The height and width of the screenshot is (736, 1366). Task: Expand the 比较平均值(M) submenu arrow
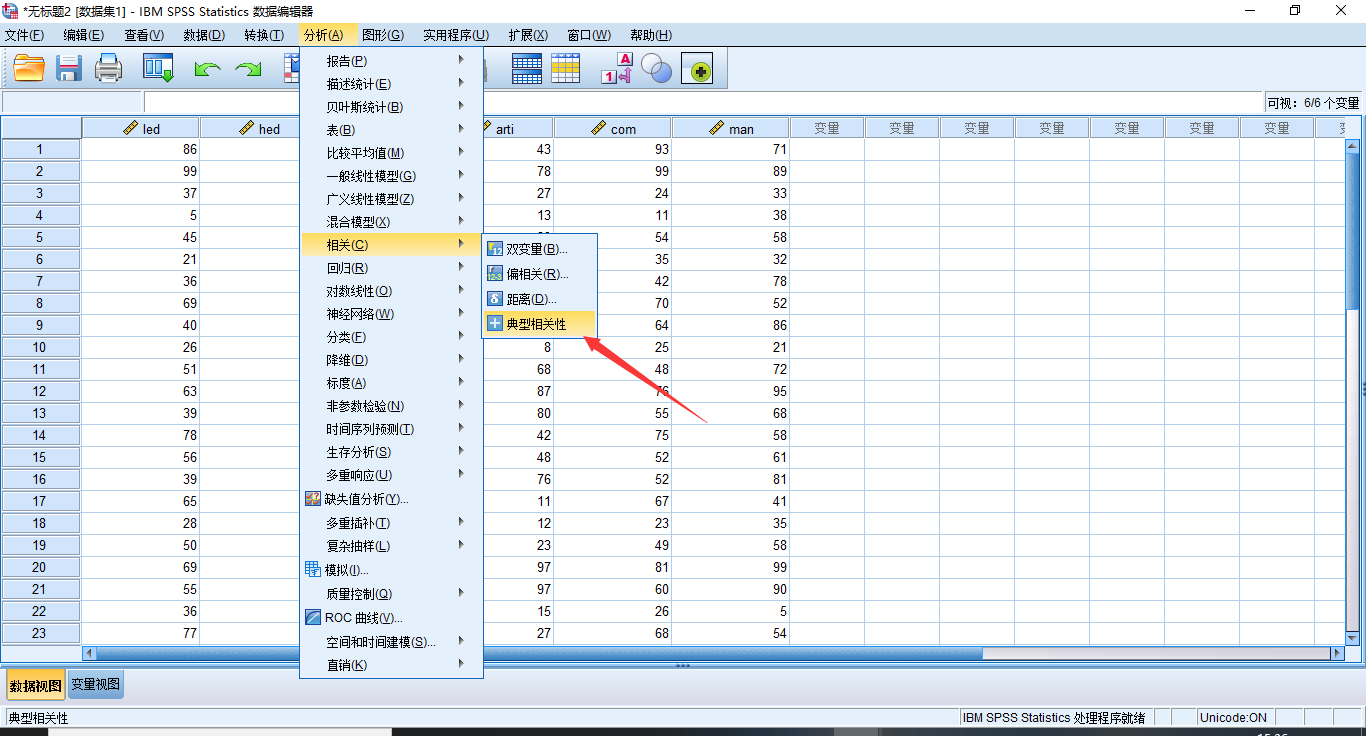461,152
